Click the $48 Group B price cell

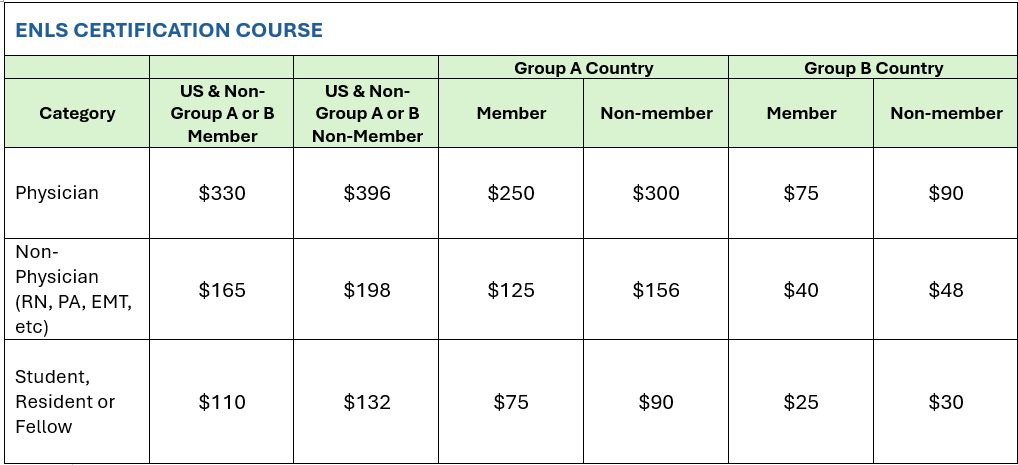(x=946, y=290)
